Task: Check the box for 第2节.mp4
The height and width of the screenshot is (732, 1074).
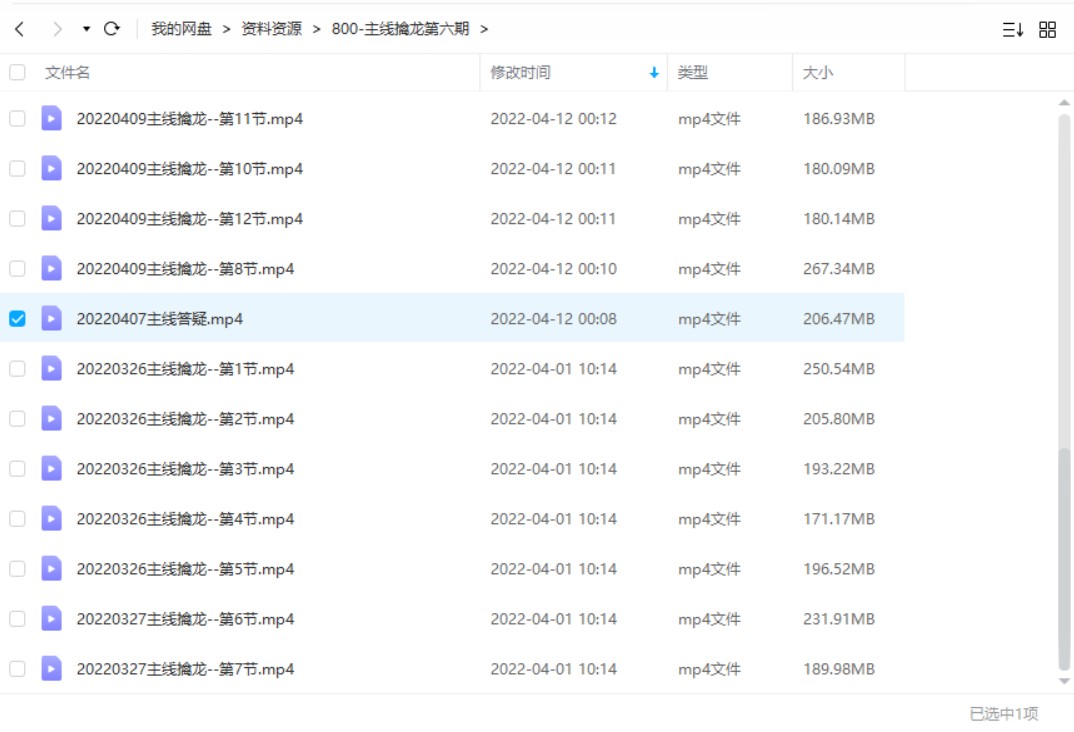Action: 17,418
